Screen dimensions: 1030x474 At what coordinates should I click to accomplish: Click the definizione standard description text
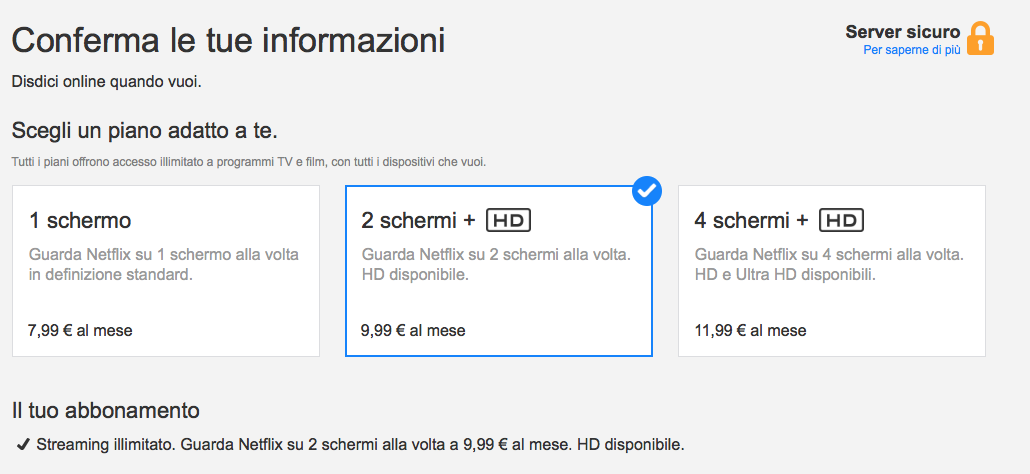[110, 274]
